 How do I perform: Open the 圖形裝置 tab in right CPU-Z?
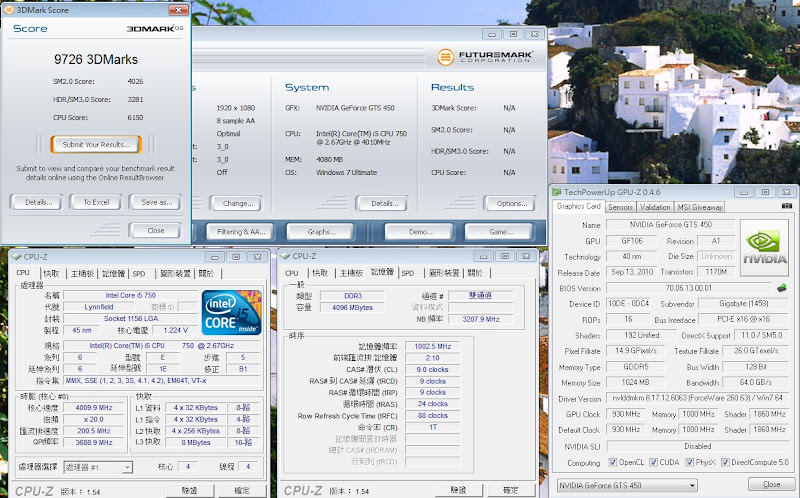[x=444, y=273]
